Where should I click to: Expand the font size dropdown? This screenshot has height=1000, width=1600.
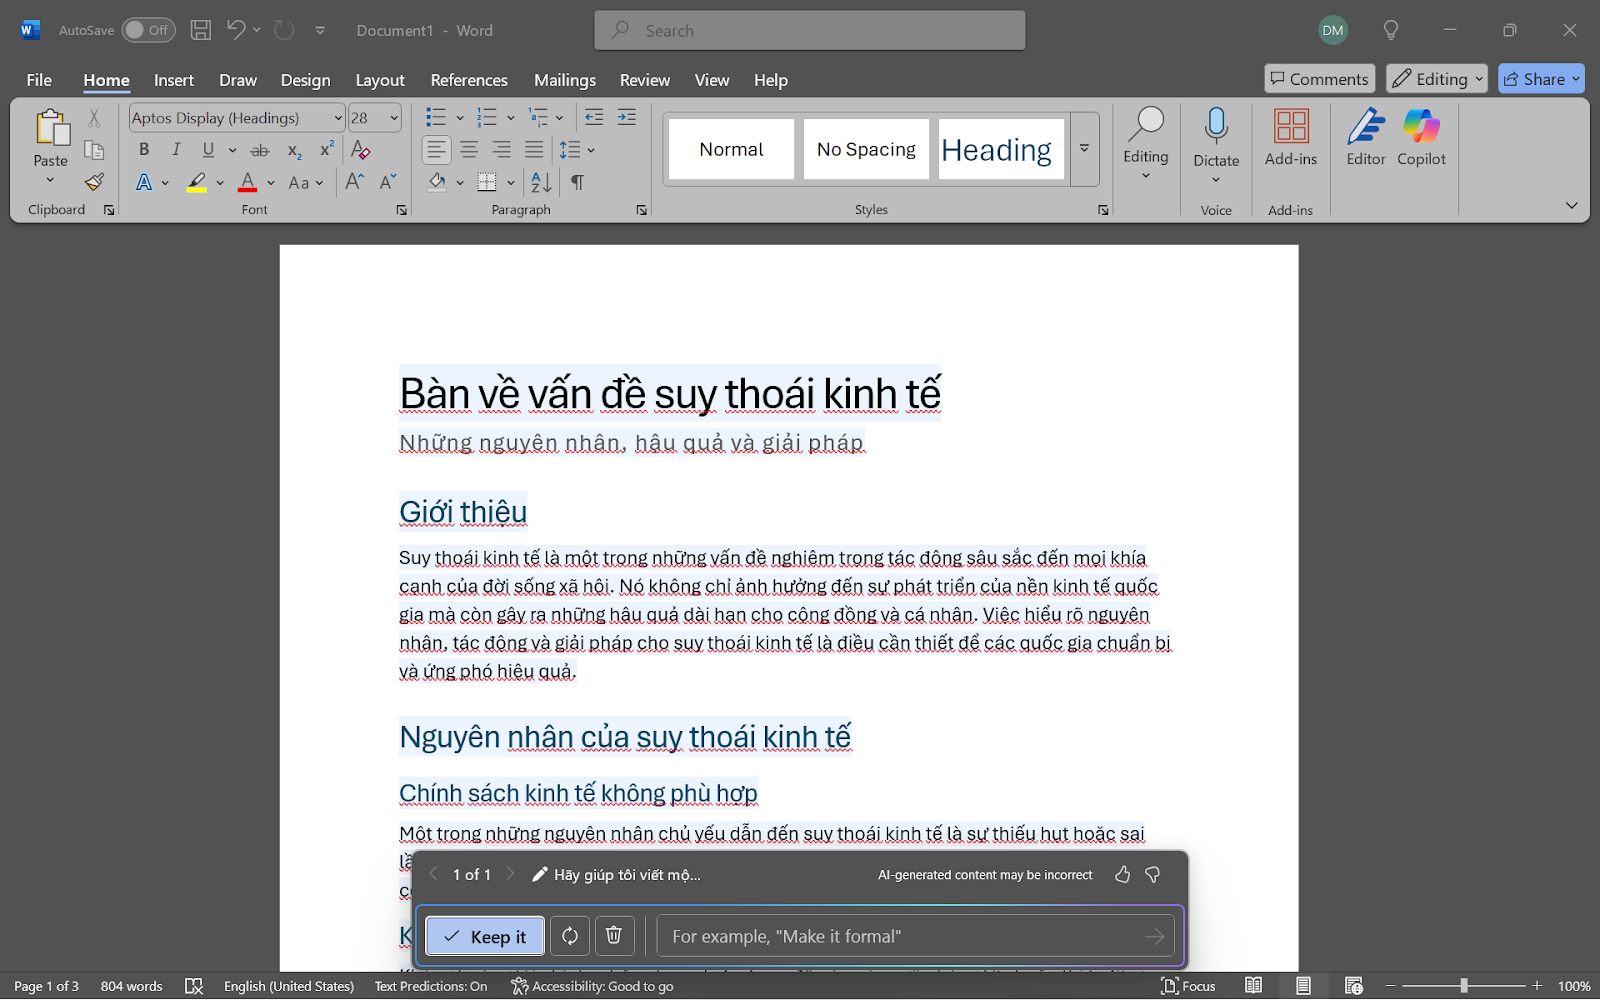pyautogui.click(x=394, y=118)
